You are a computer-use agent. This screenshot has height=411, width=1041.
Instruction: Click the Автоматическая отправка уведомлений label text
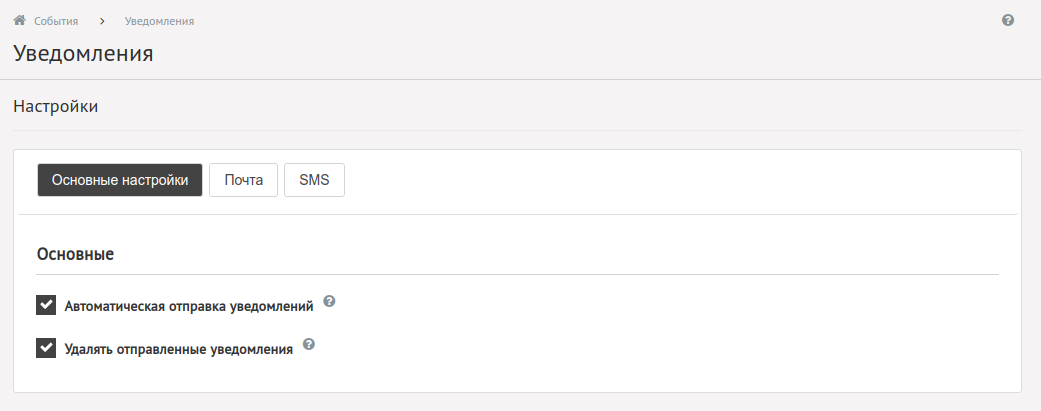pos(189,307)
